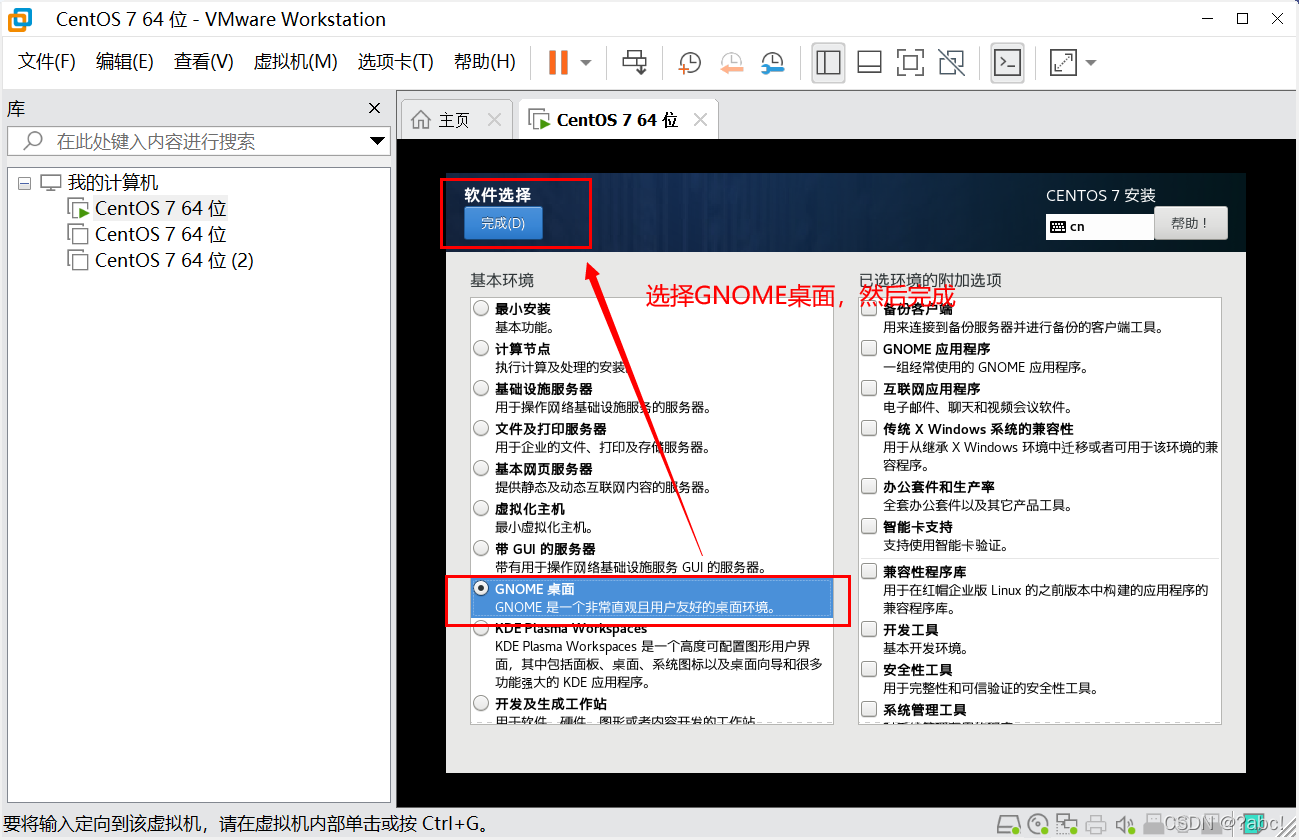The image size is (1299, 840).
Task: Click the library search input field
Action: [197, 141]
